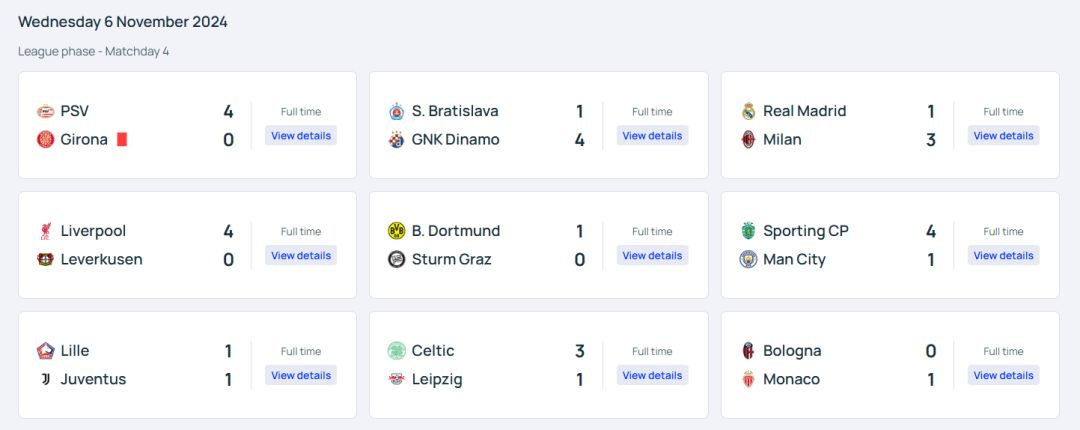The image size is (1080, 430).
Task: Select the GNK Dinamo team name
Action: [x=455, y=139]
